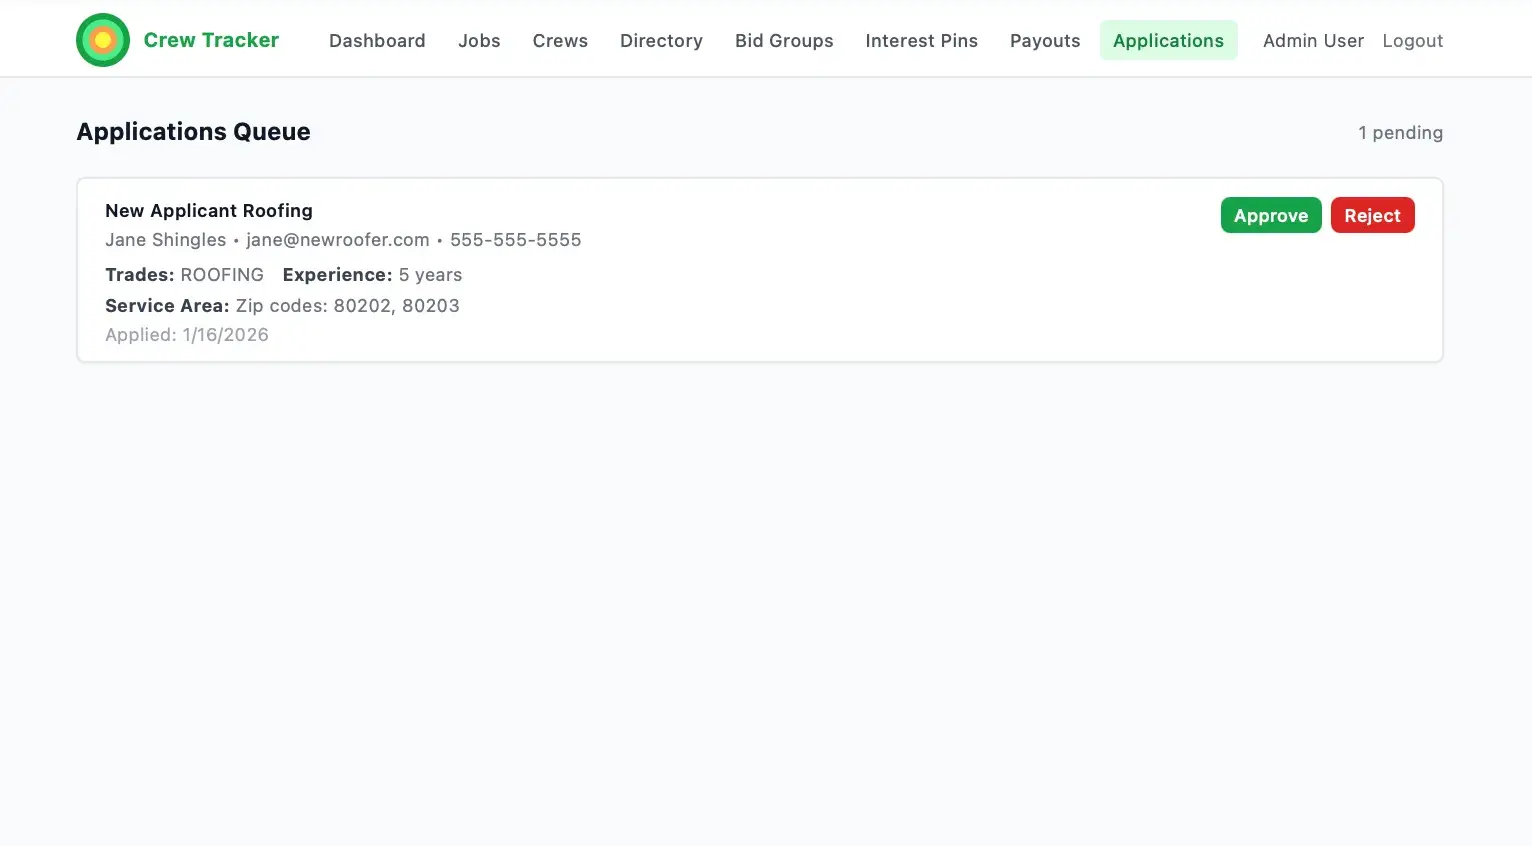The width and height of the screenshot is (1532, 846).
Task: Click the phone number 555-555-5555
Action: (x=515, y=240)
